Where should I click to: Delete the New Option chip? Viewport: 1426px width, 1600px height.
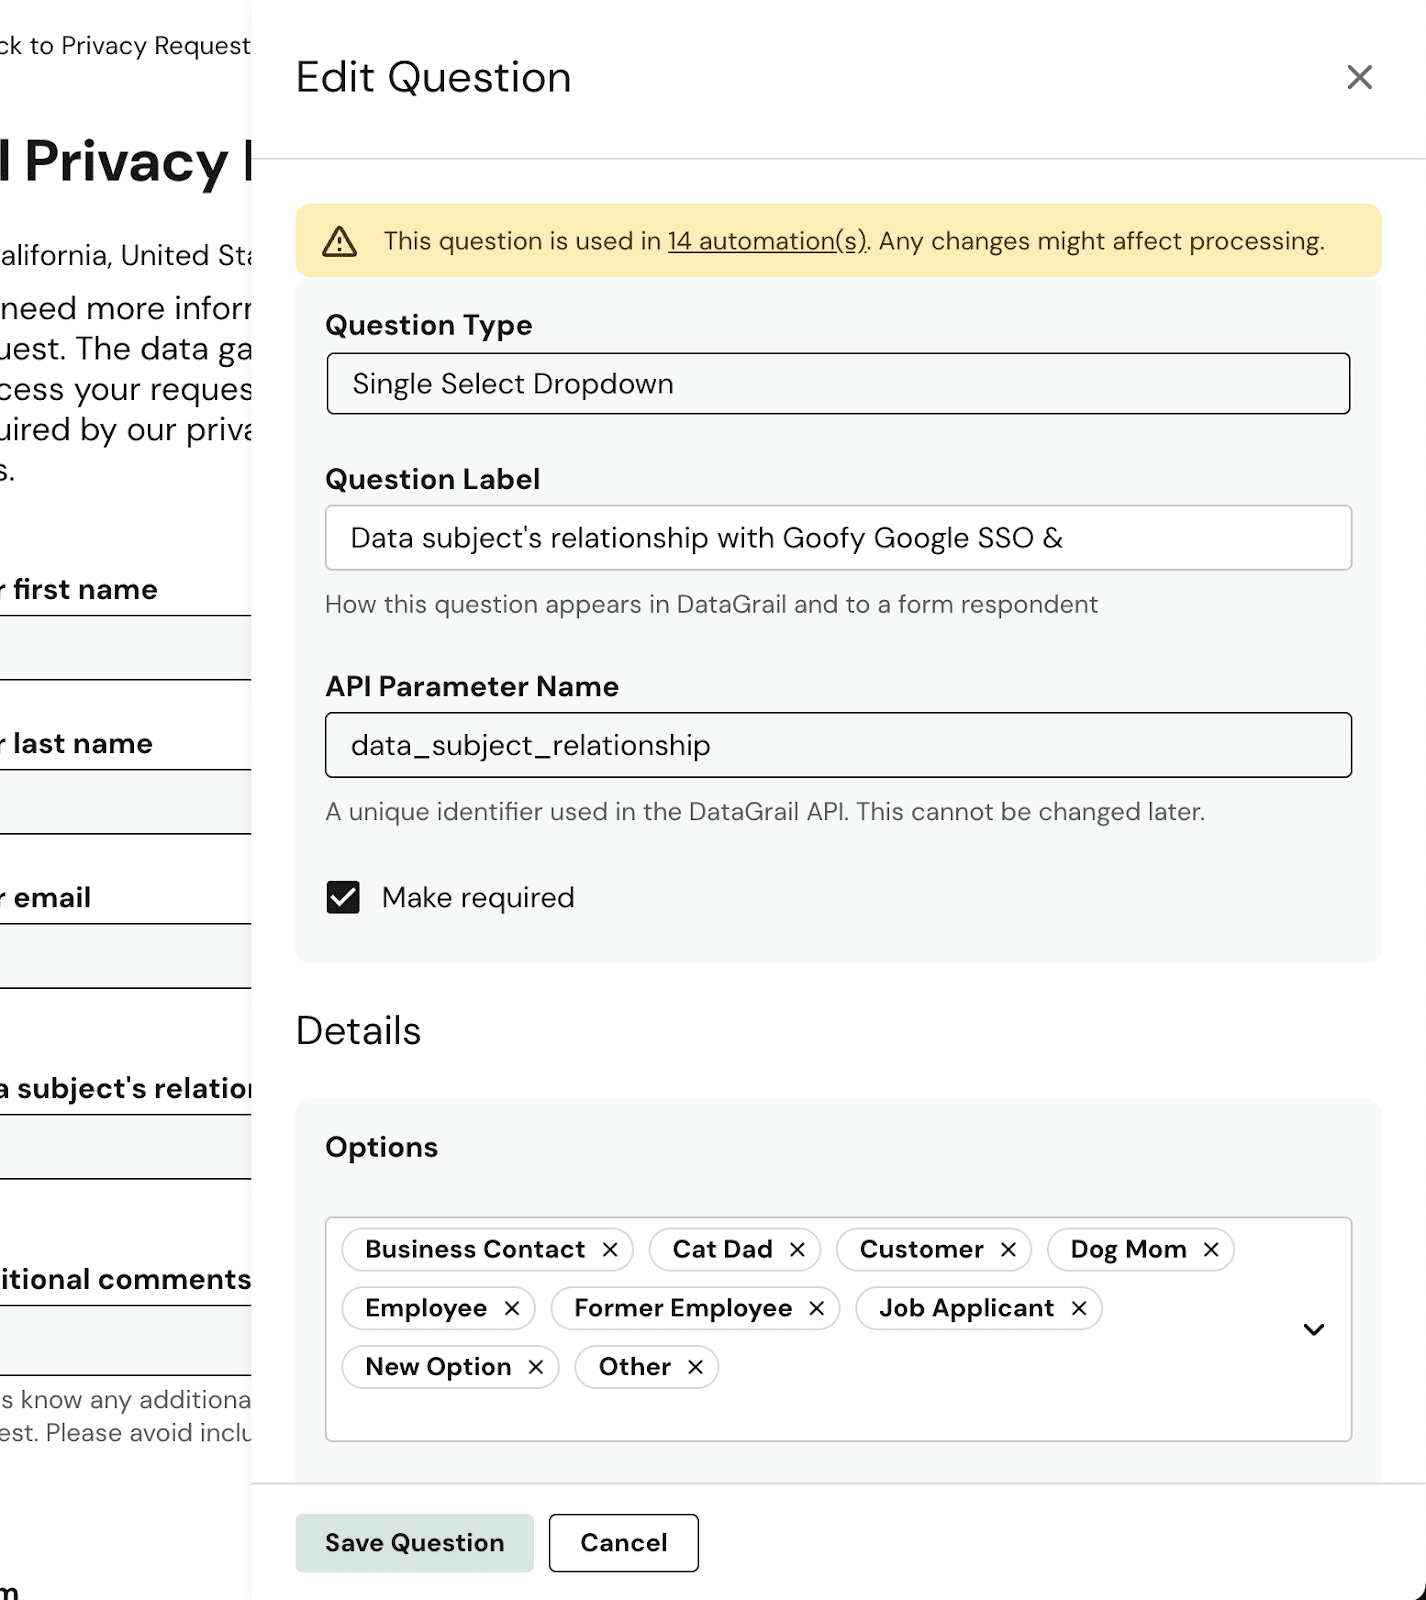pos(536,1367)
